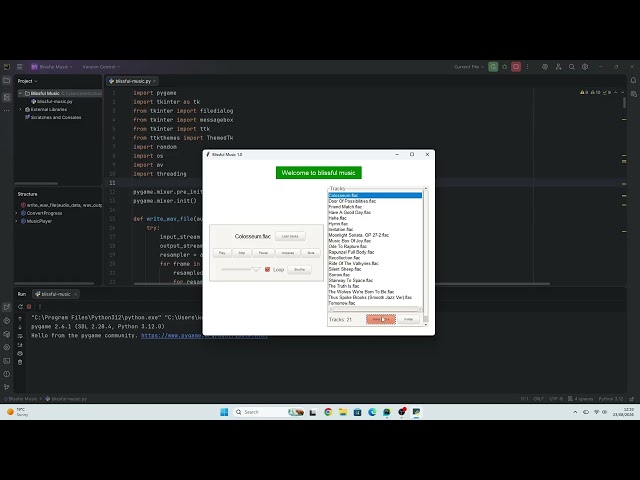This screenshot has width=640, height=480.
Task: Open the Git version control icon at sidebar bottom
Action: coord(7,387)
